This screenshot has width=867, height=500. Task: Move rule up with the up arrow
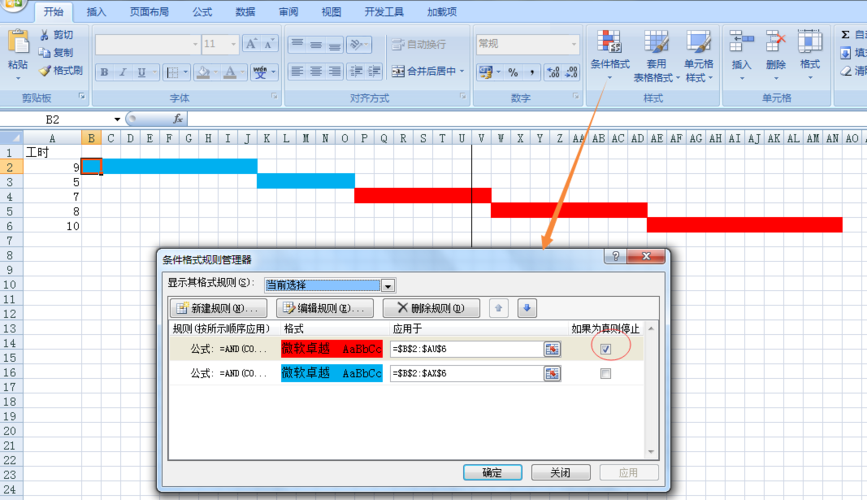(499, 308)
